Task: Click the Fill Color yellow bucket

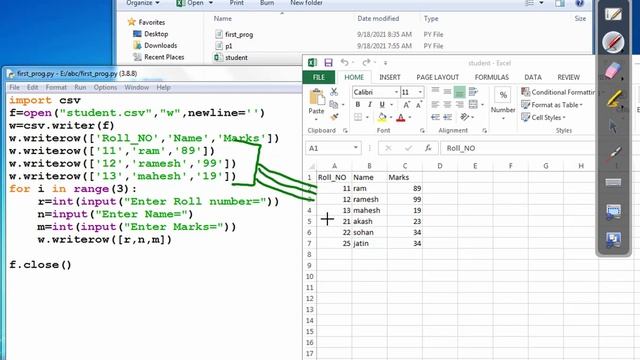Action: tap(382, 118)
